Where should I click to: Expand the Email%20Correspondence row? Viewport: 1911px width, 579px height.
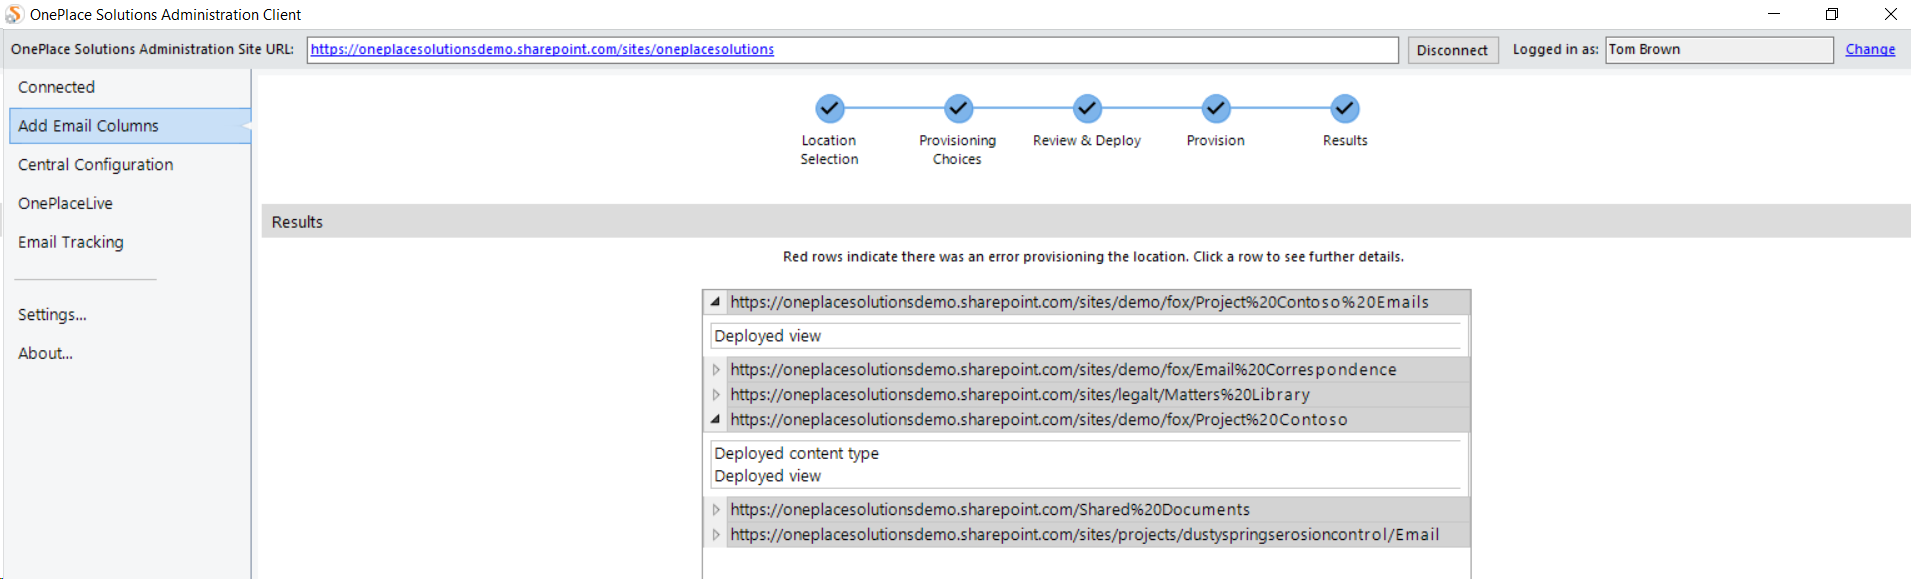[x=715, y=370]
